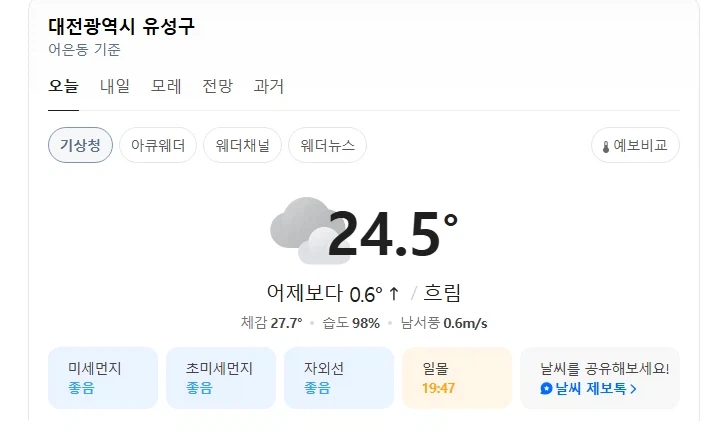Choose the 웨더뉴스 provider chip

[327, 145]
